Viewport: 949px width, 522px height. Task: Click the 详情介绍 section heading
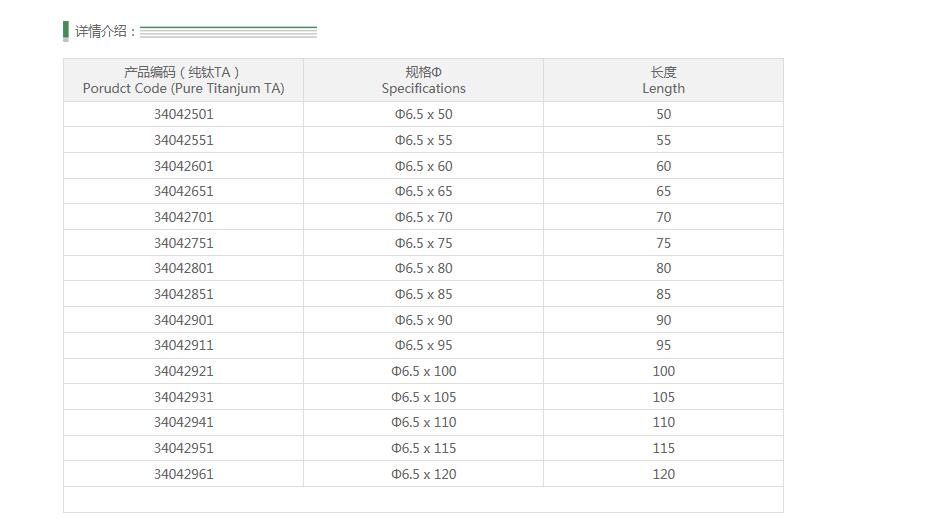tap(105, 31)
